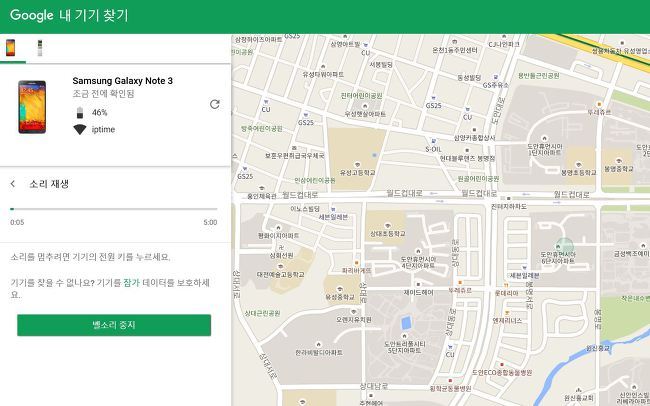Image resolution: width=650 pixels, height=406 pixels.
Task: Click the 도안휴먼시아 4단지아파트 marker
Action: (x=418, y=251)
